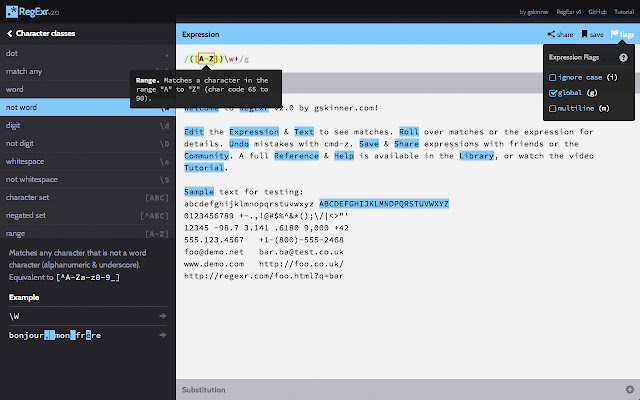This screenshot has height=400, width=640.
Task: Select the character set entry
Action: point(87,197)
